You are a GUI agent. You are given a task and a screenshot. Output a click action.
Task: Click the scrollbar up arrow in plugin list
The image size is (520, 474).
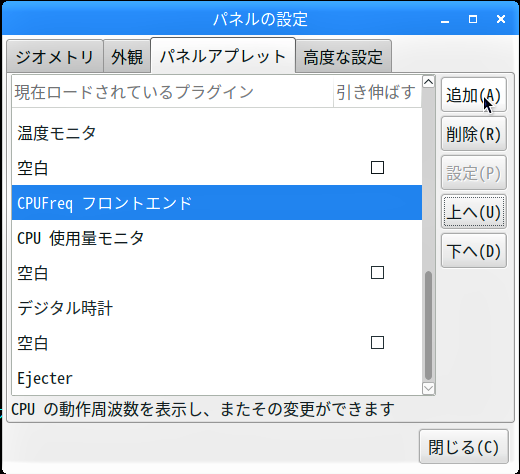tap(428, 82)
